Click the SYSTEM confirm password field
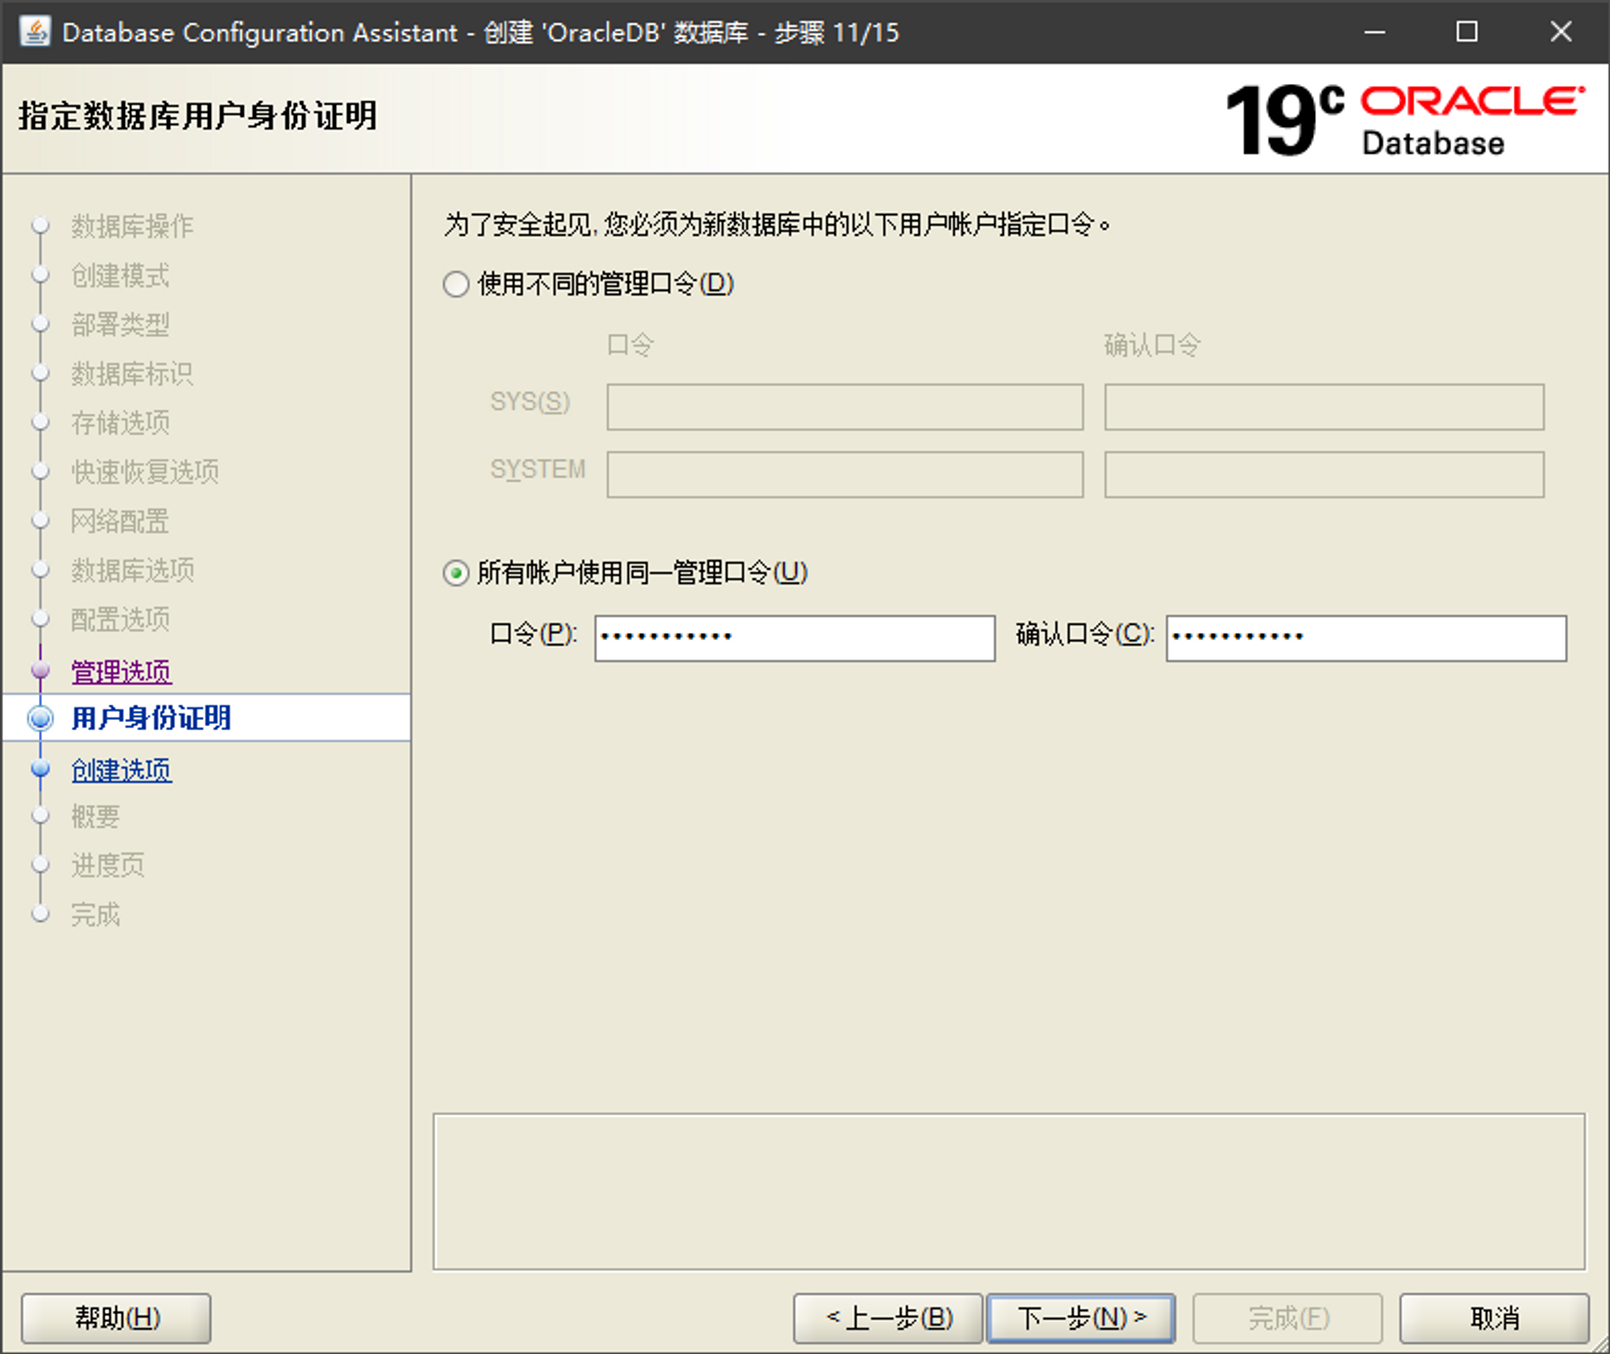This screenshot has width=1610, height=1354. (x=1323, y=474)
